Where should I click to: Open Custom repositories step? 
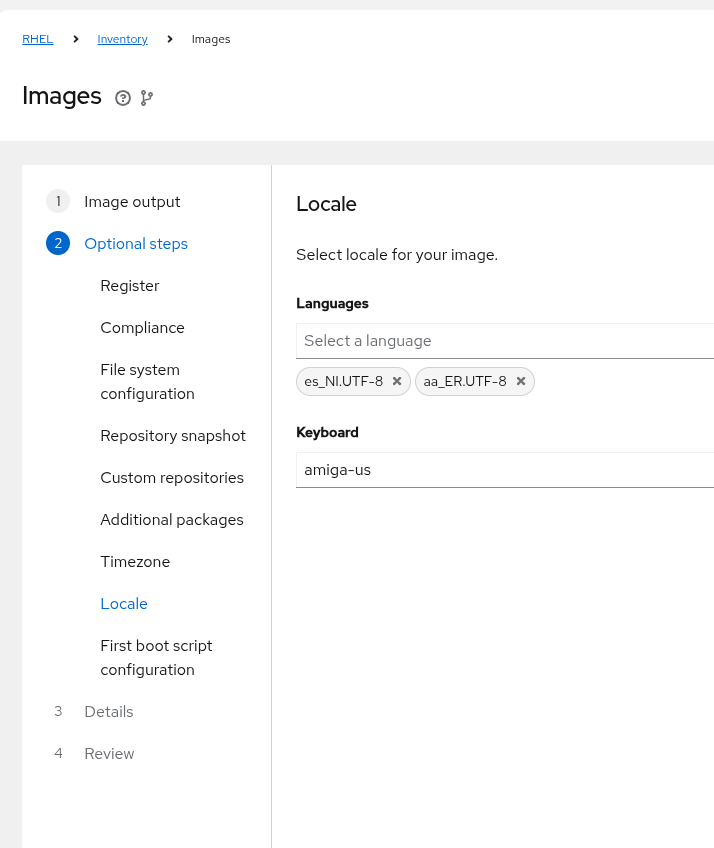click(172, 478)
